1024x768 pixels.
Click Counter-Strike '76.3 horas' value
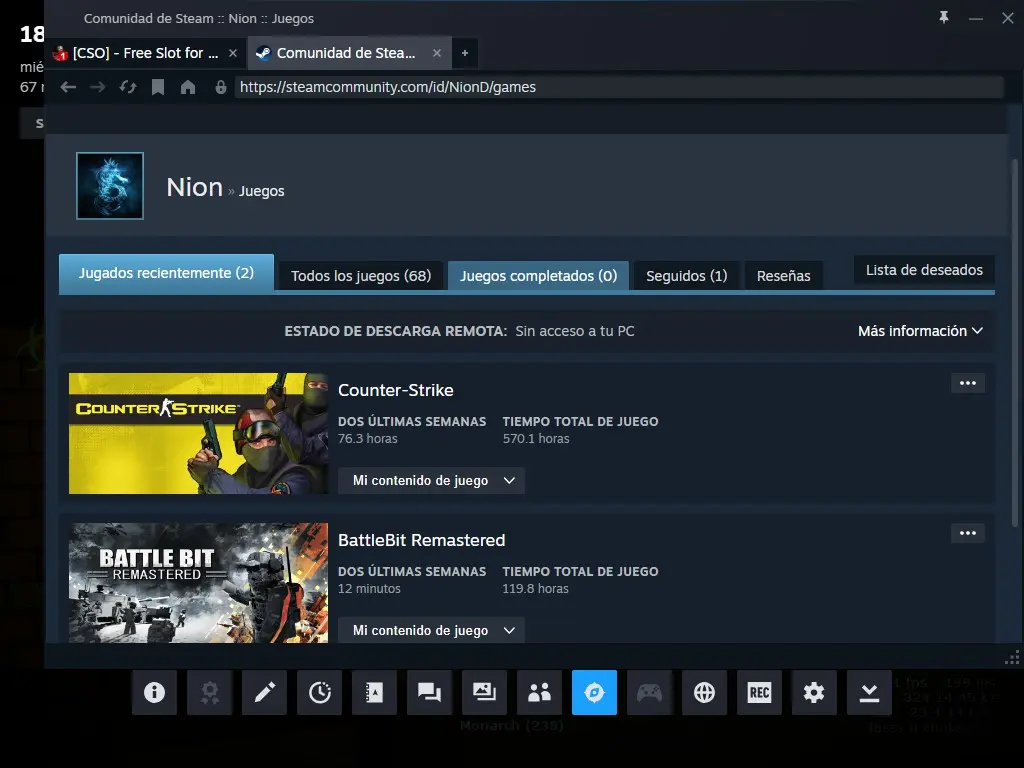(367, 439)
